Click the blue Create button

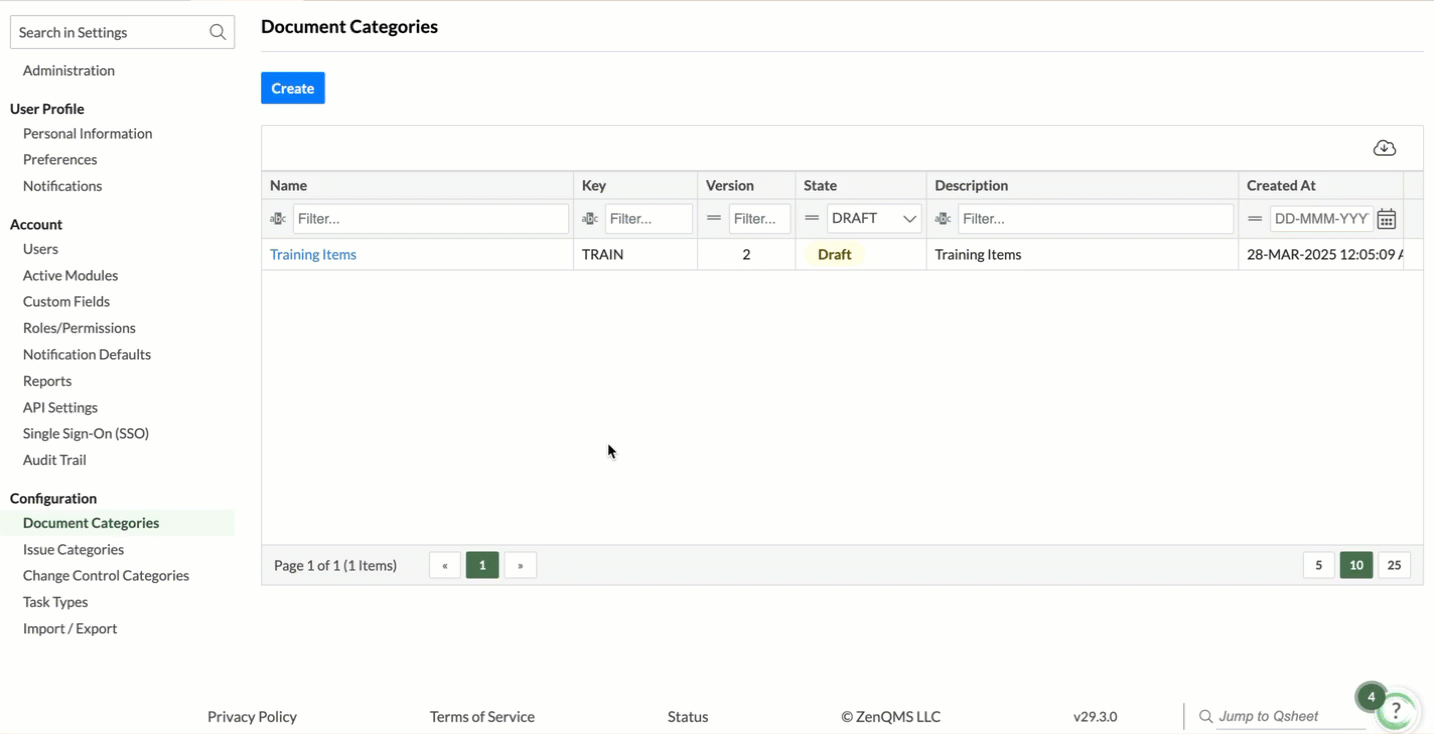pos(293,88)
